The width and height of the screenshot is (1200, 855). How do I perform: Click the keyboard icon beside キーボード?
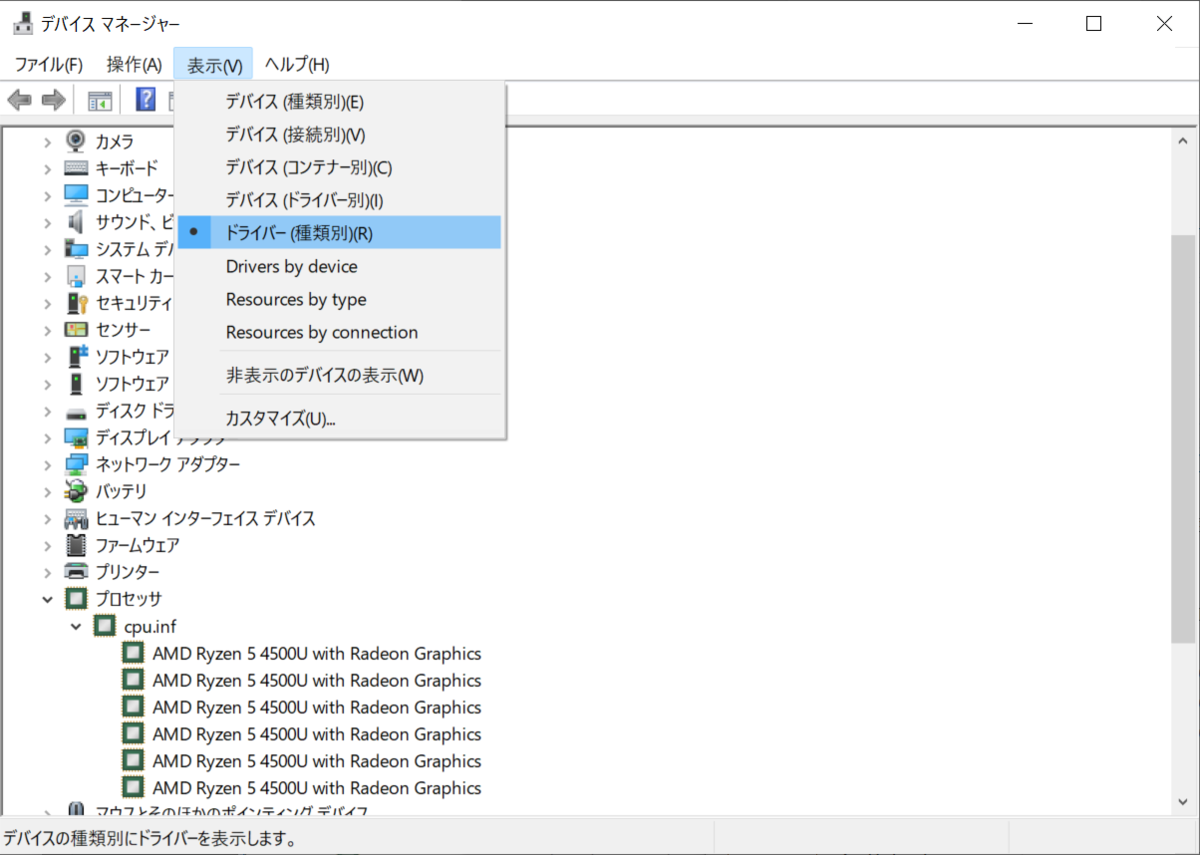pos(76,168)
